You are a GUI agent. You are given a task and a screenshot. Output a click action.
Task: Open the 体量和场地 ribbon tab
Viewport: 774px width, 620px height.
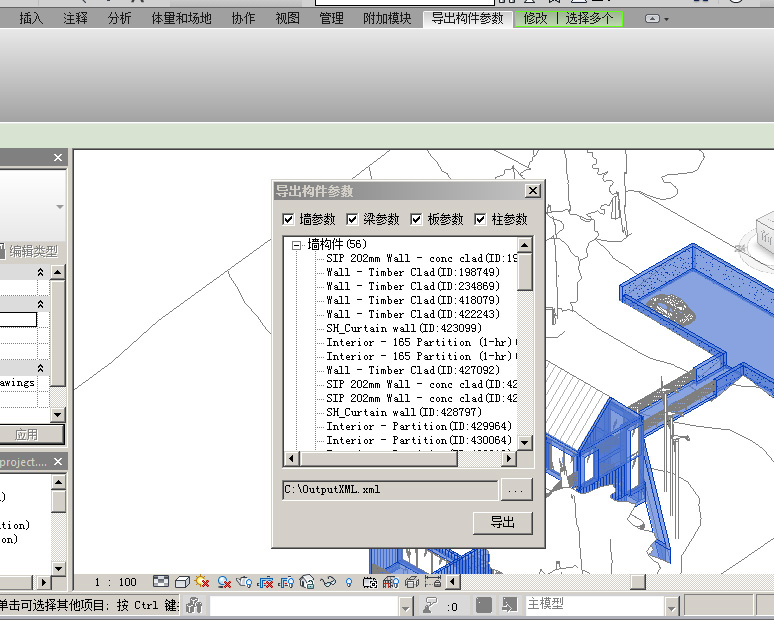tap(181, 18)
